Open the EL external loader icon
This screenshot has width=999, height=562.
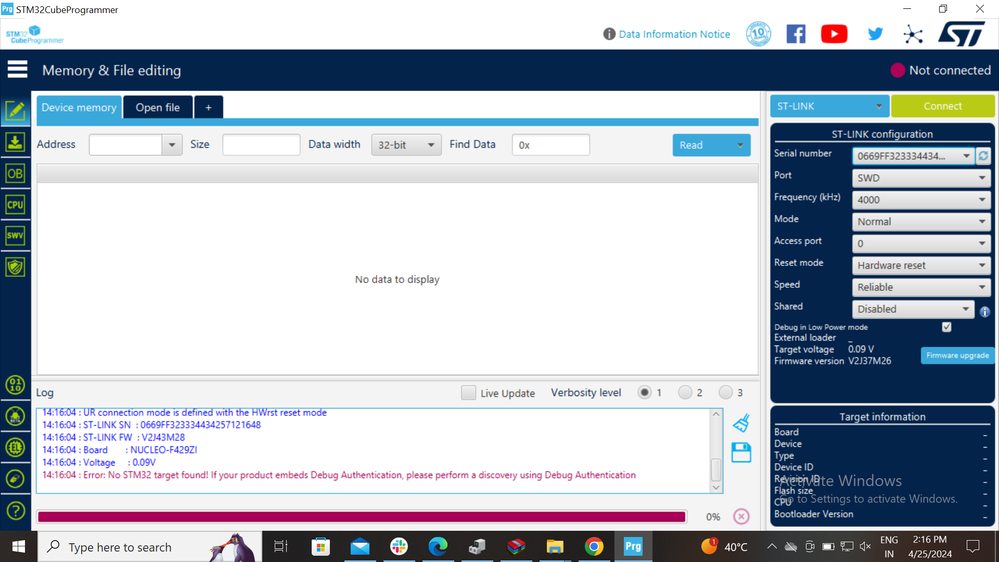pyautogui.click(x=15, y=447)
